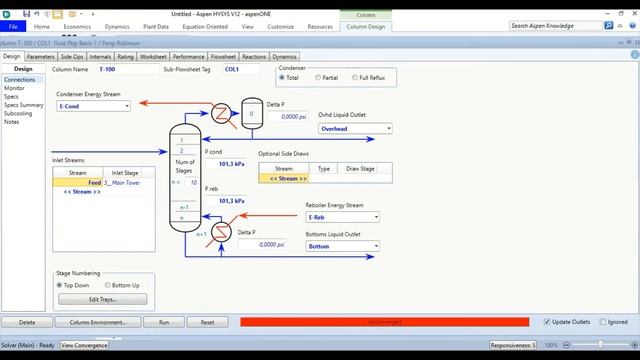640x360 pixels.
Task: Toggle the Update Outlets checkbox
Action: (547, 322)
